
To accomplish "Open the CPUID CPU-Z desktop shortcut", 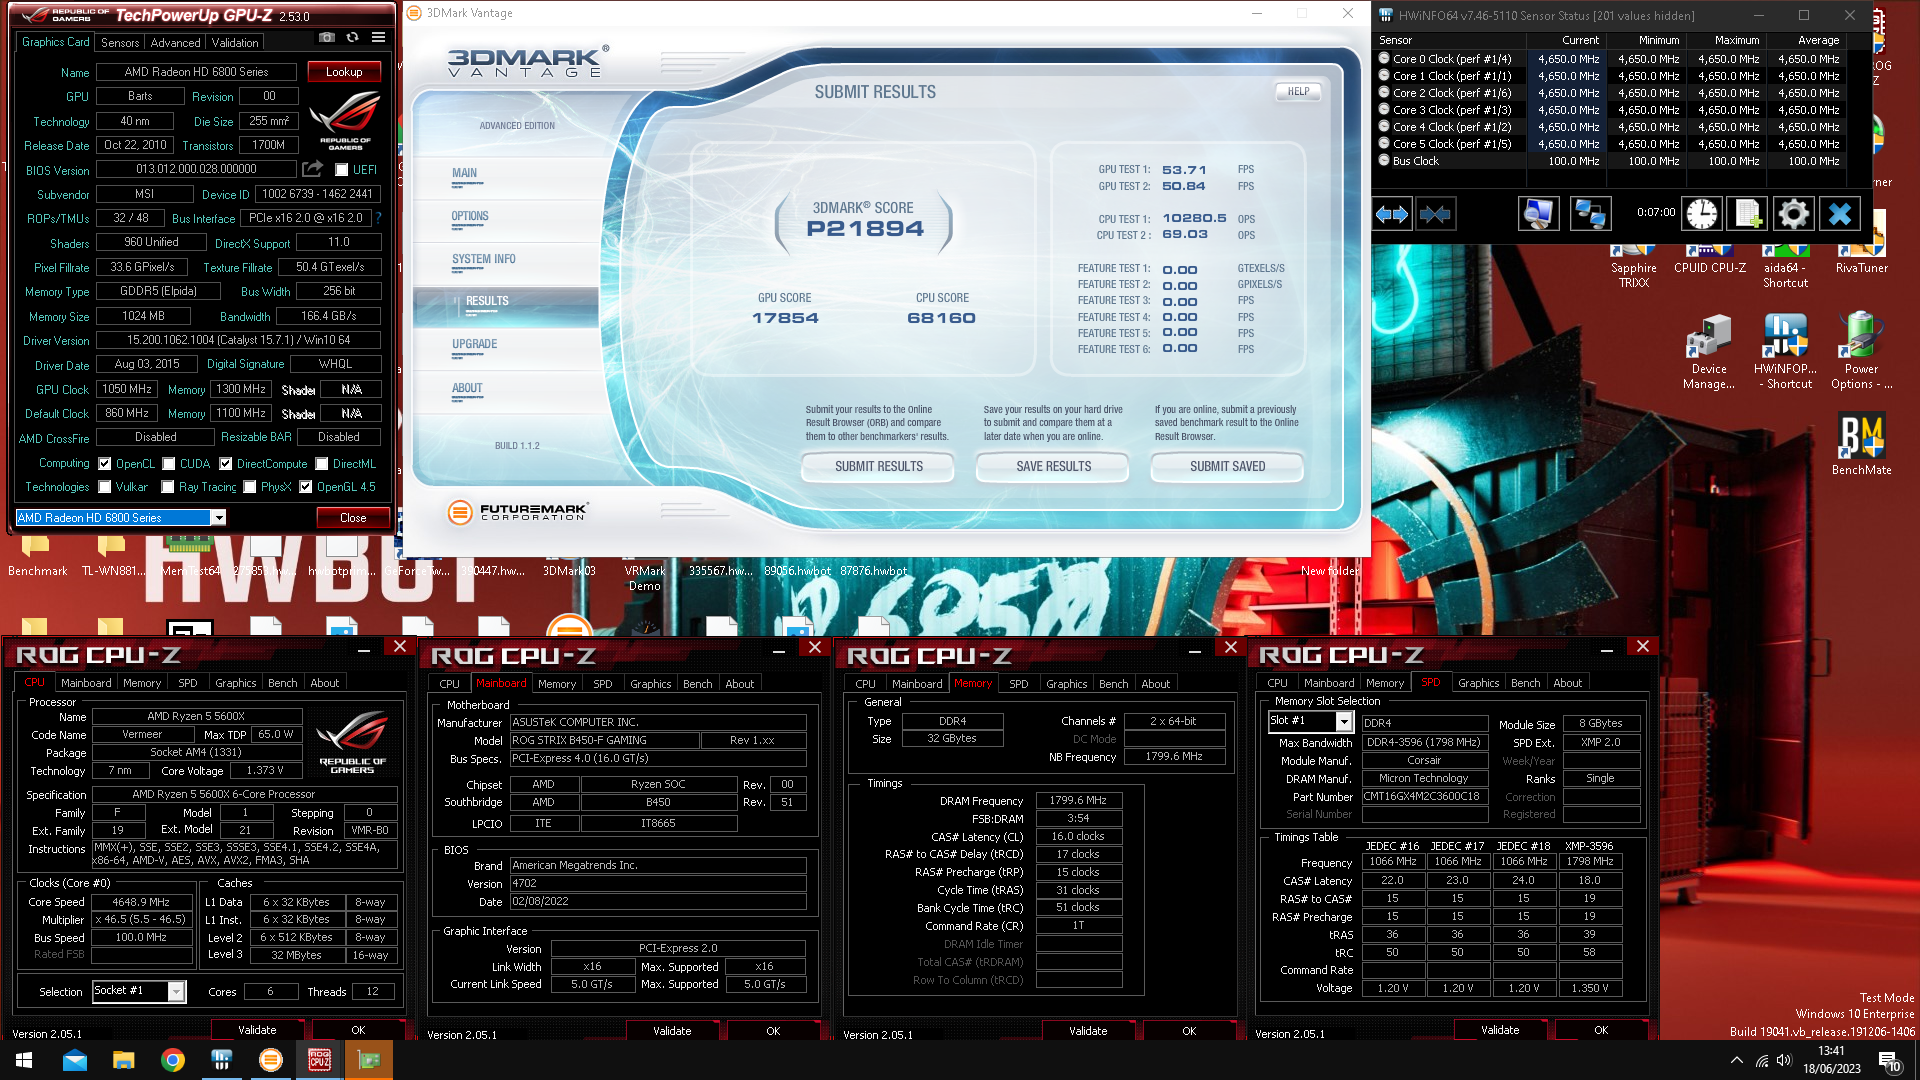I will click(x=1709, y=260).
